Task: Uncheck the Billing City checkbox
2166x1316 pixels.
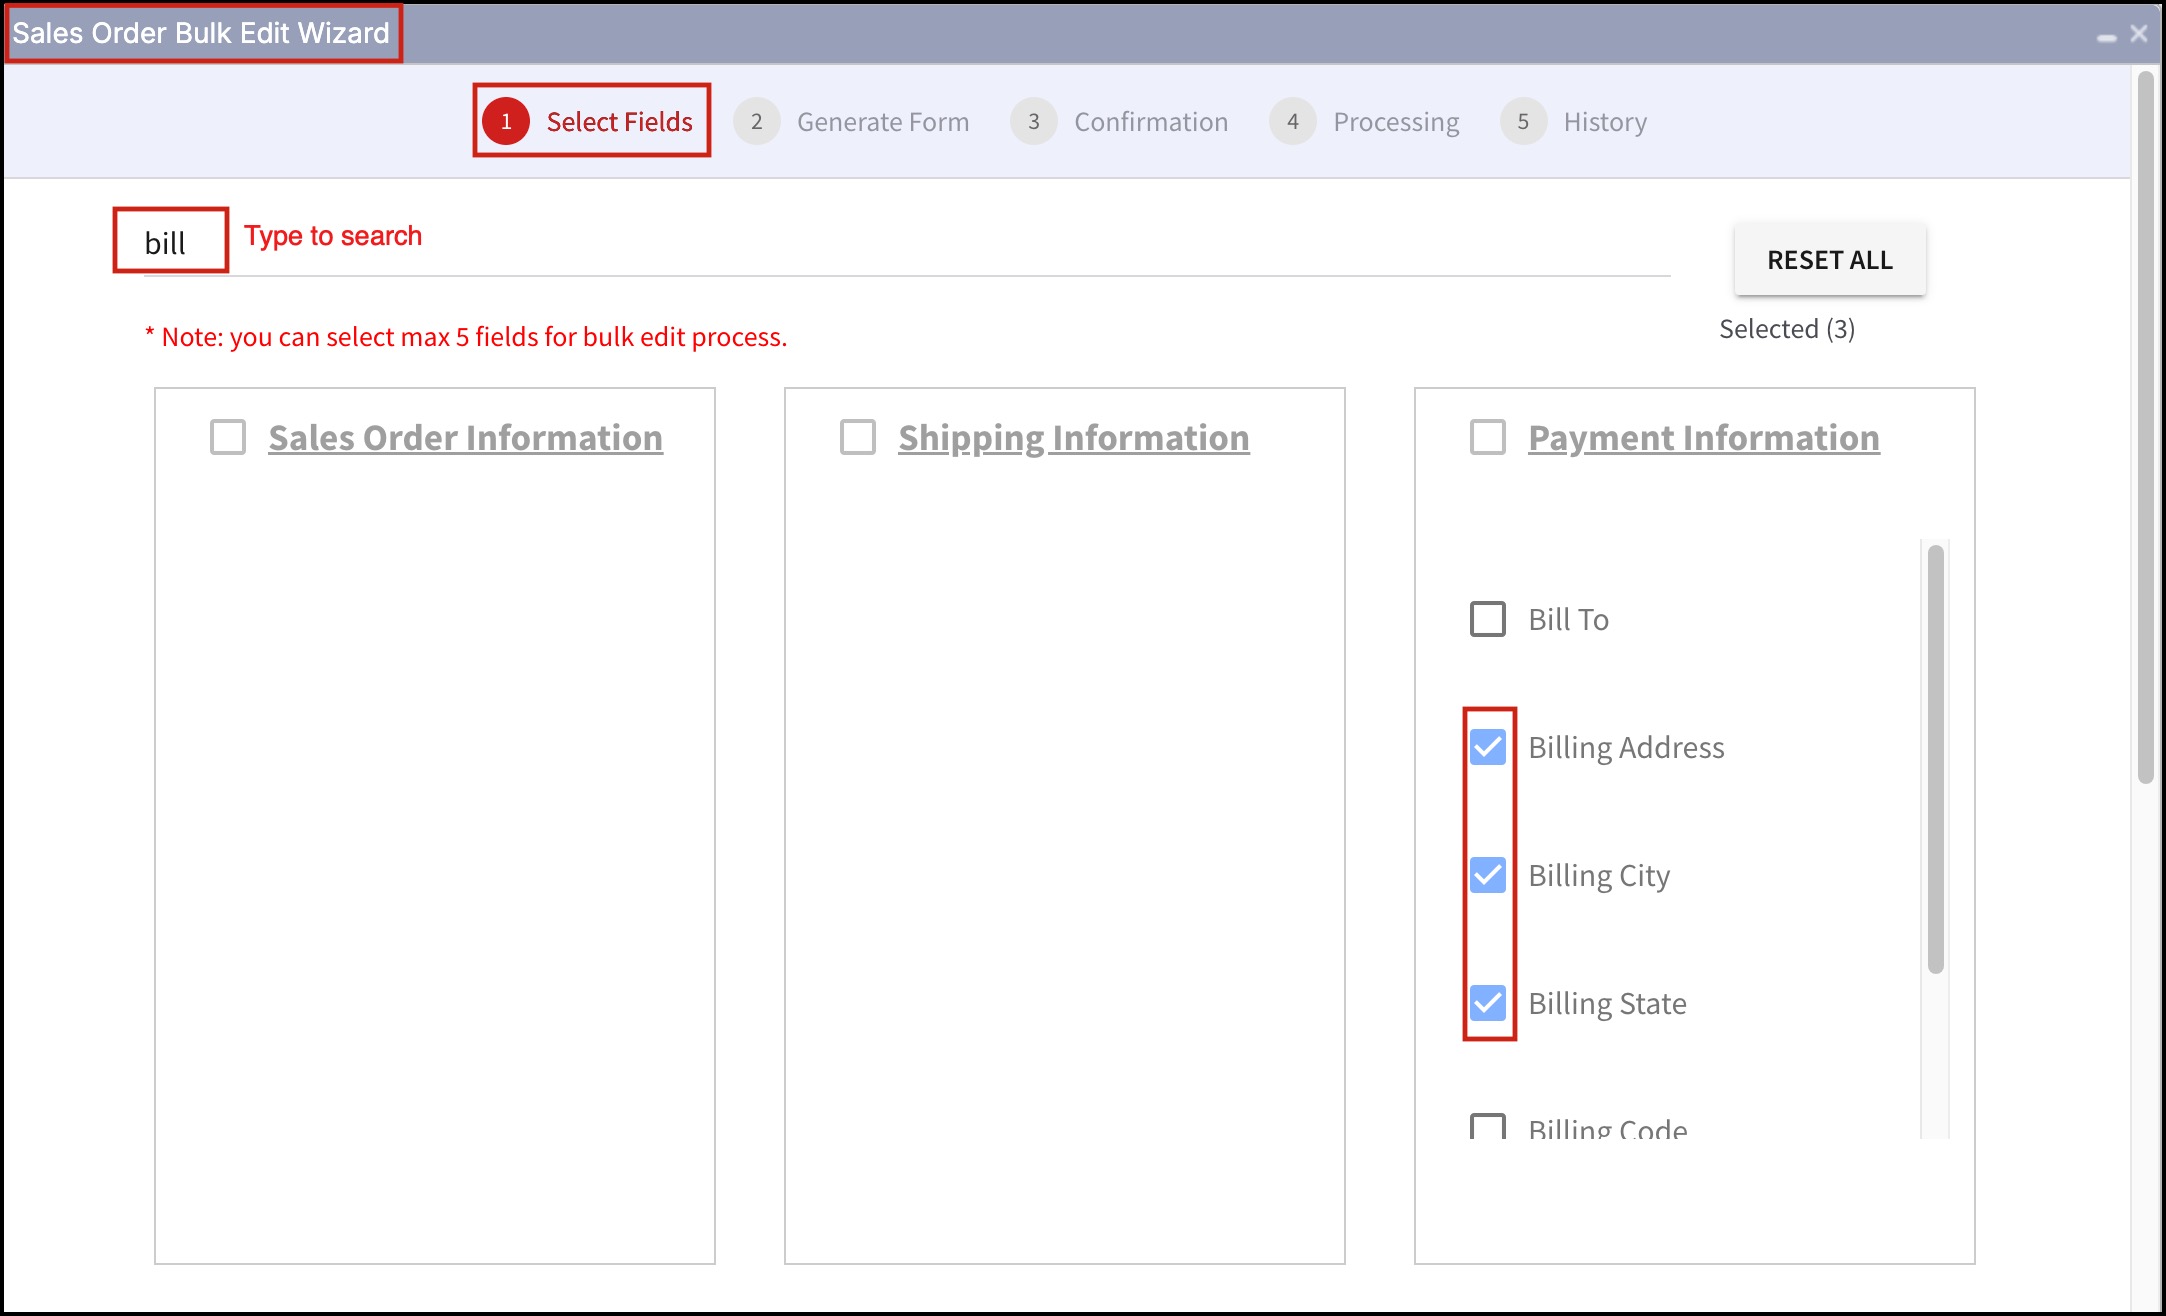Action: pyautogui.click(x=1487, y=875)
